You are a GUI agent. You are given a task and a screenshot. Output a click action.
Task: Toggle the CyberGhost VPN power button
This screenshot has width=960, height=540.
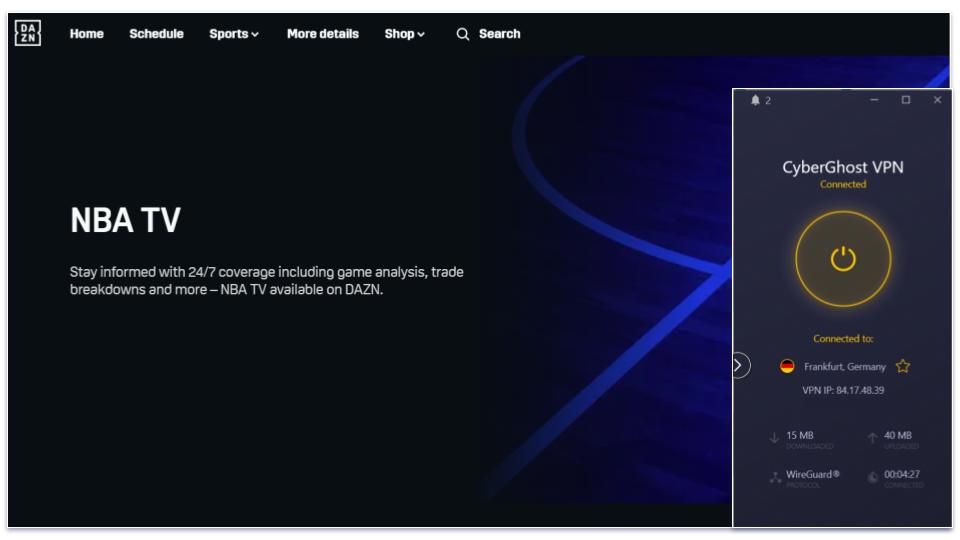pyautogui.click(x=843, y=259)
